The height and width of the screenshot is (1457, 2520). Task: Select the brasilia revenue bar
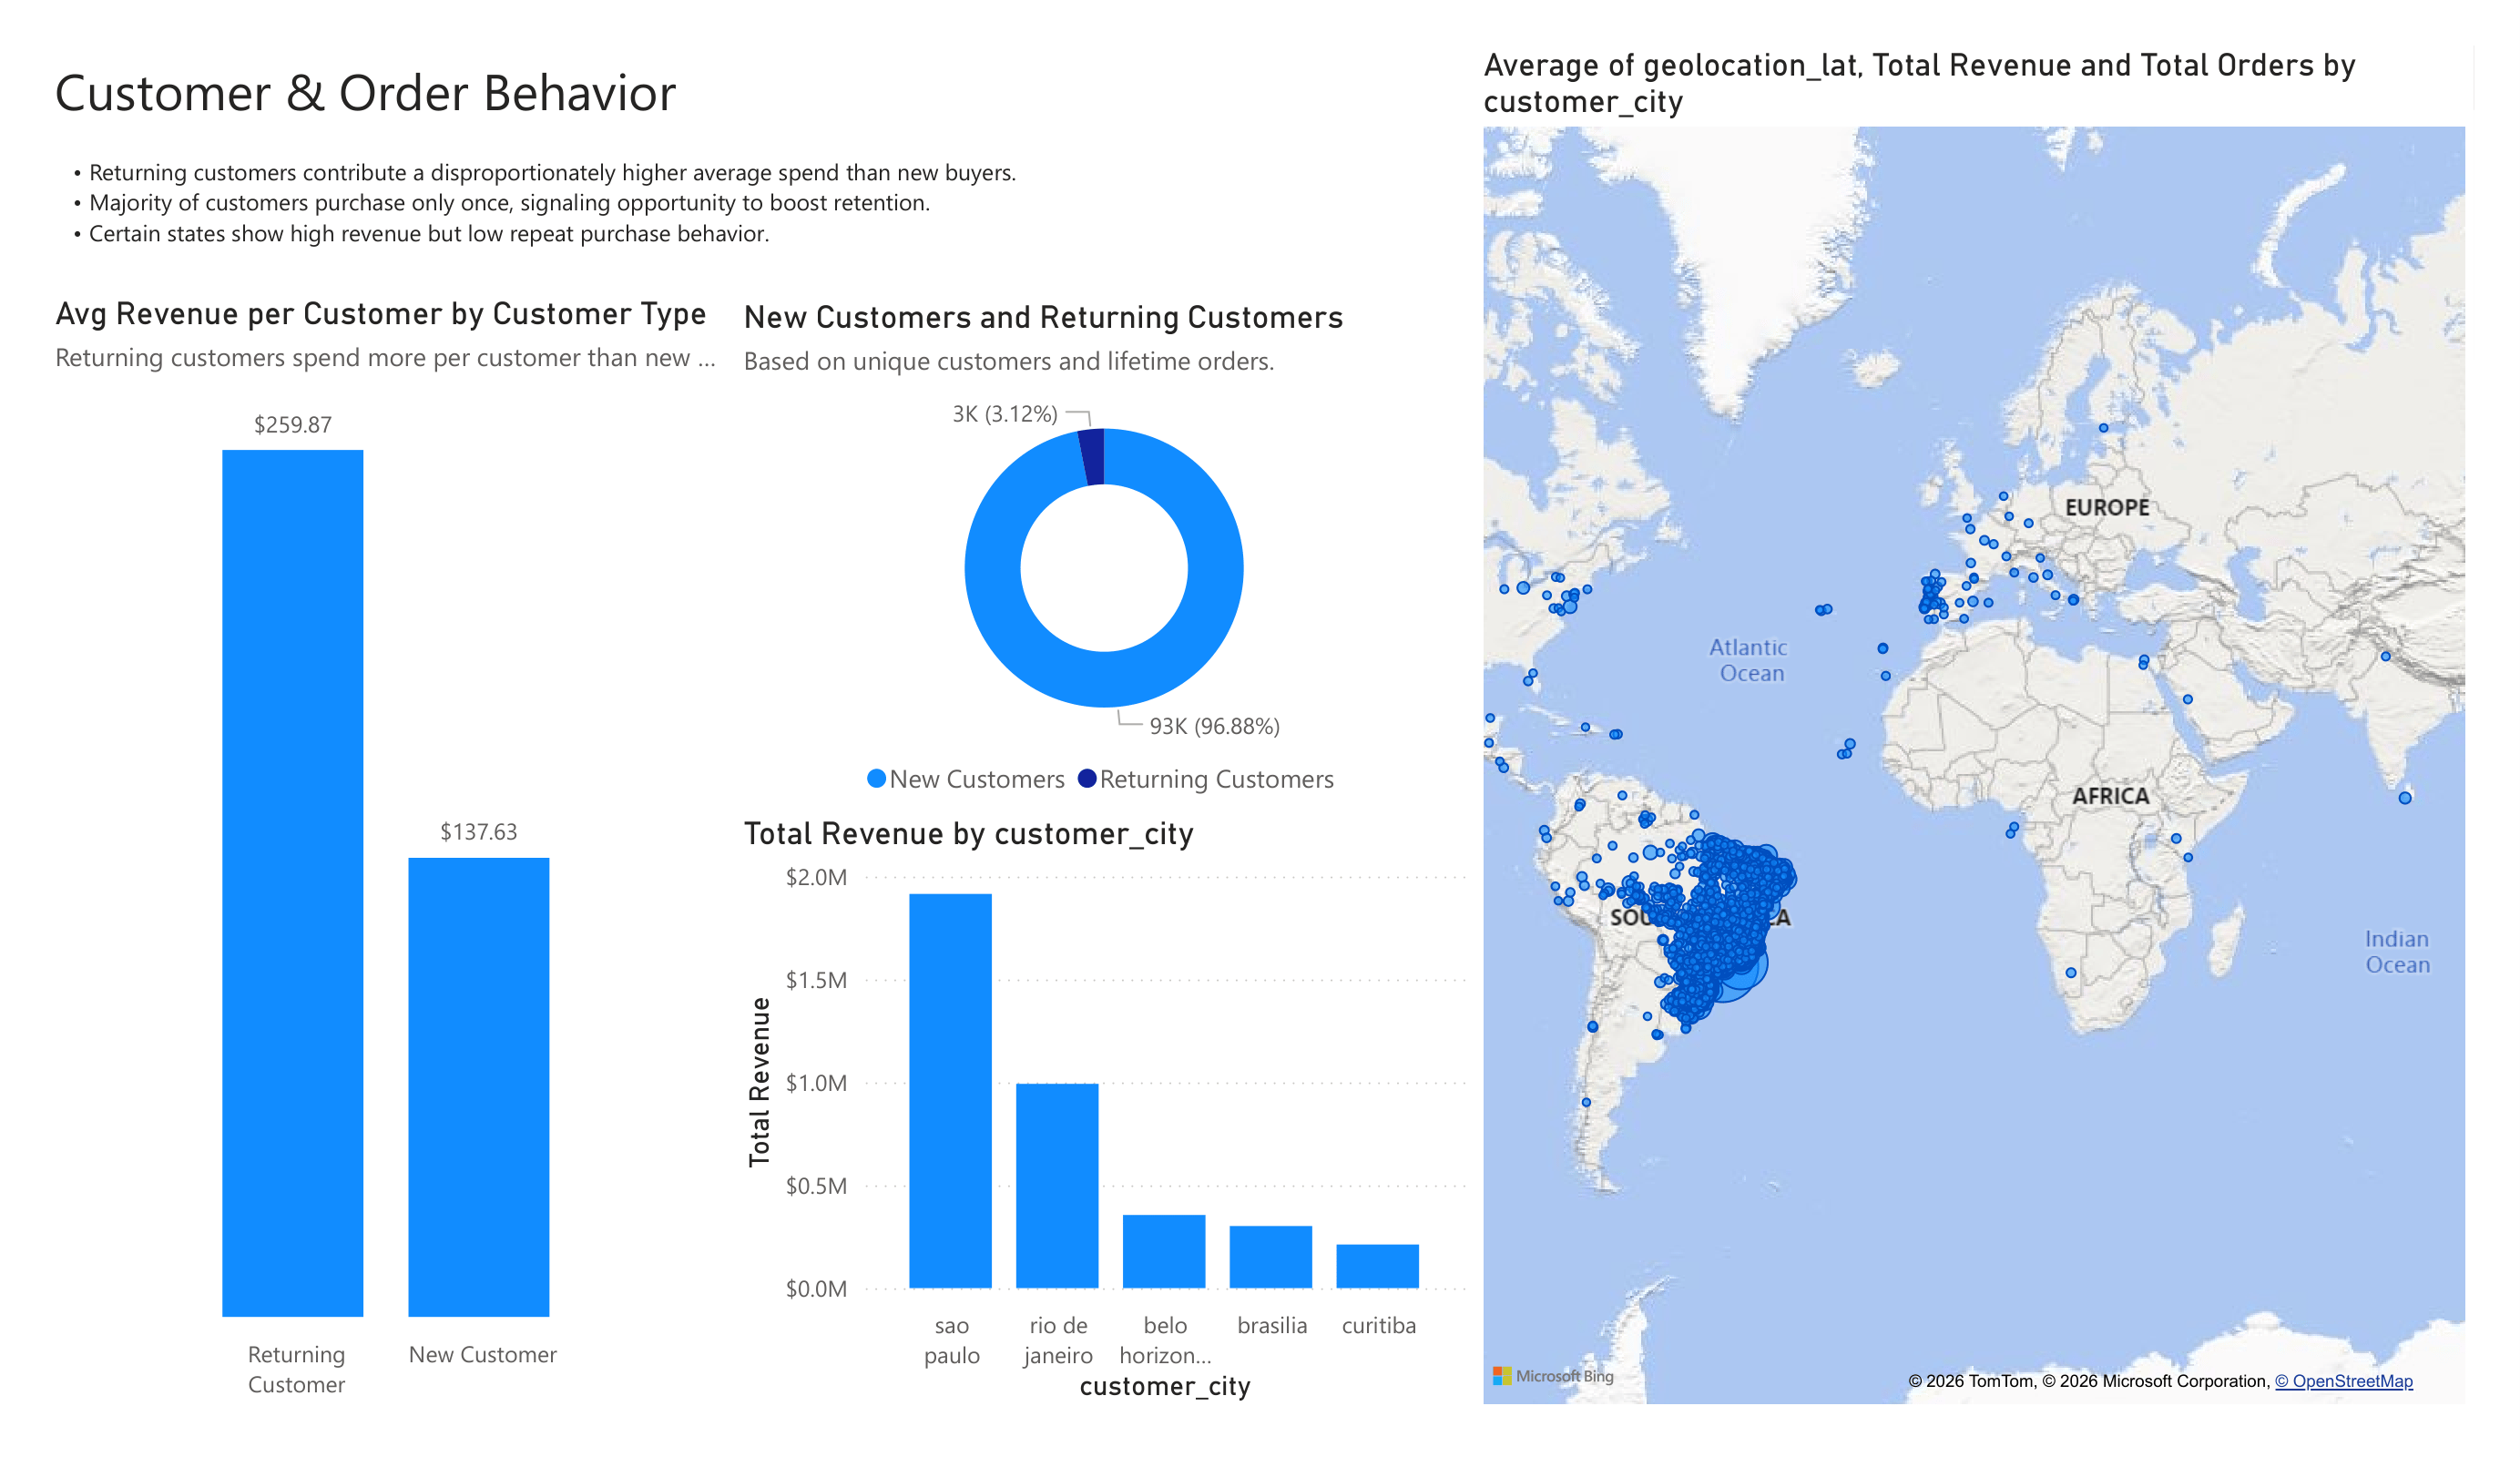pyautogui.click(x=1272, y=1258)
